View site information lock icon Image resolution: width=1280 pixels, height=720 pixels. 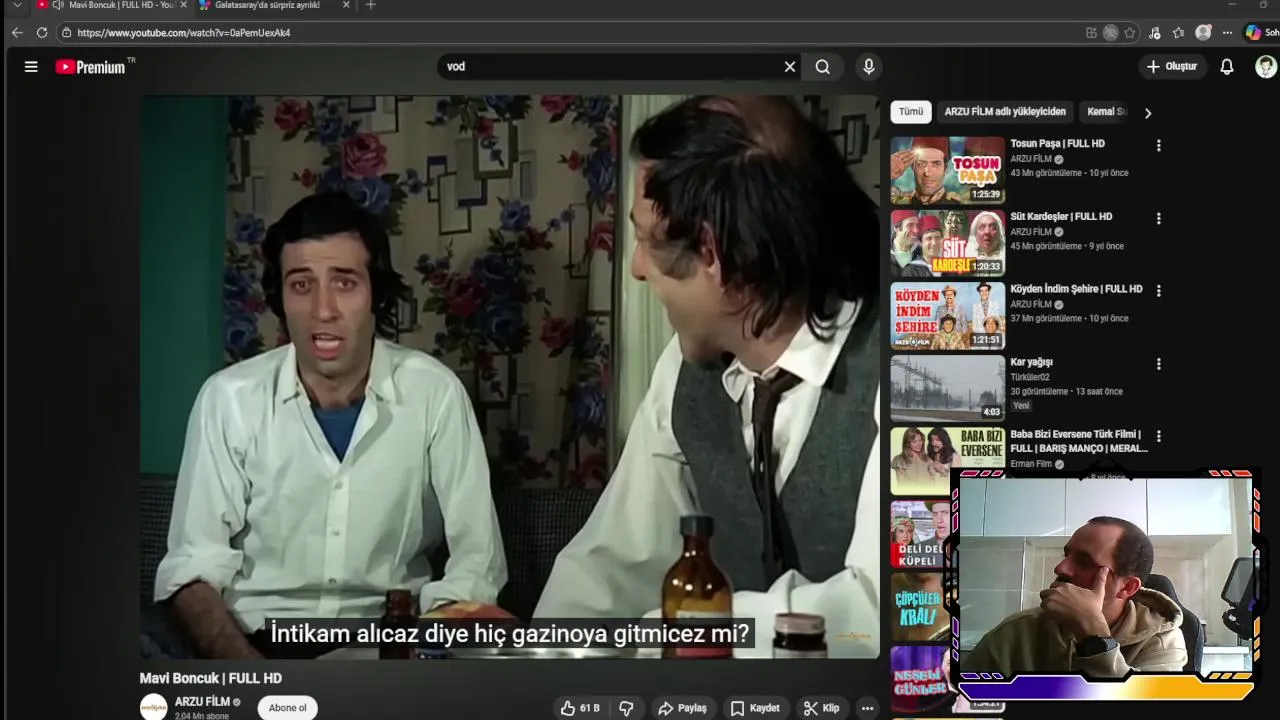tap(66, 33)
